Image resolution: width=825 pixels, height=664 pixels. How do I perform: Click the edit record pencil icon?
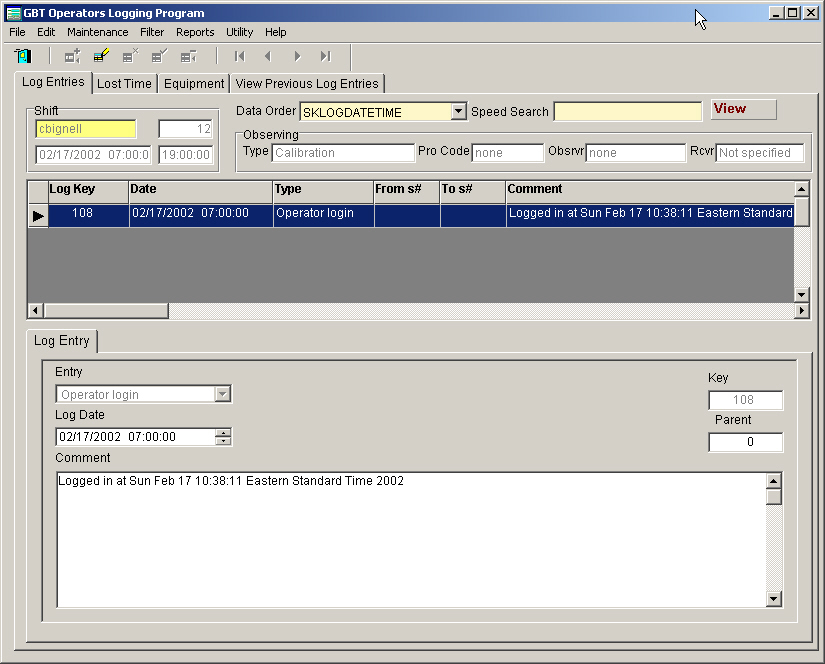tap(101, 56)
